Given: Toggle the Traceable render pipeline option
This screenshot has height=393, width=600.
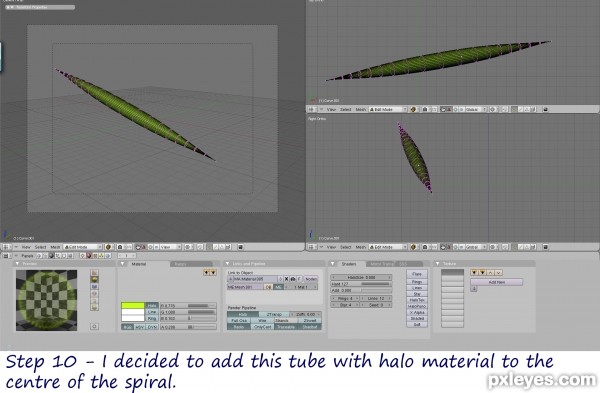Looking at the screenshot, I should click(x=286, y=327).
